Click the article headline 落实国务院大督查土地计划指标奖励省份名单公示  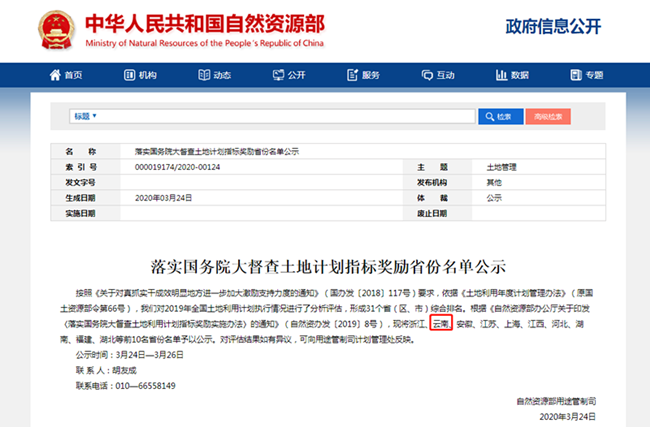324,267
